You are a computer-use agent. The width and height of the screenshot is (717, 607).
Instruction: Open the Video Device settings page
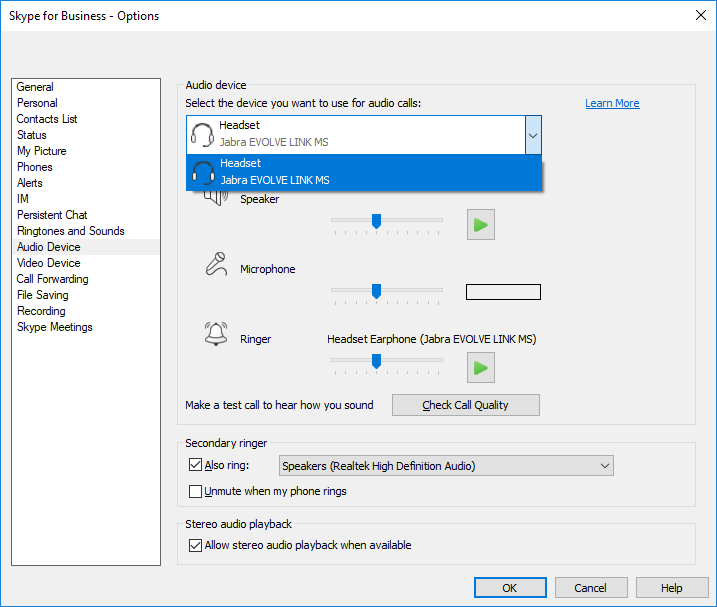[48, 263]
